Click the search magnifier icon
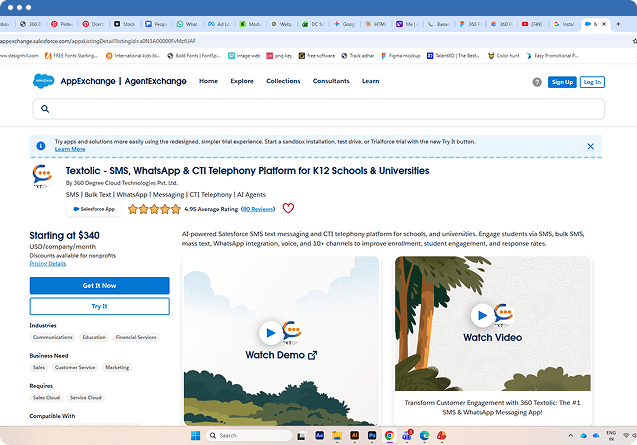Screen dimensions: 637x445 [45, 109]
